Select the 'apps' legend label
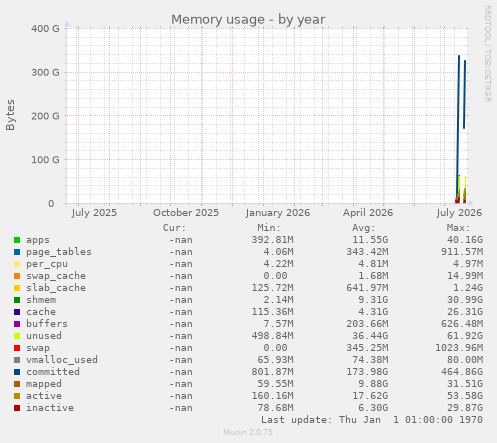497x443 pixels. [x=38, y=240]
